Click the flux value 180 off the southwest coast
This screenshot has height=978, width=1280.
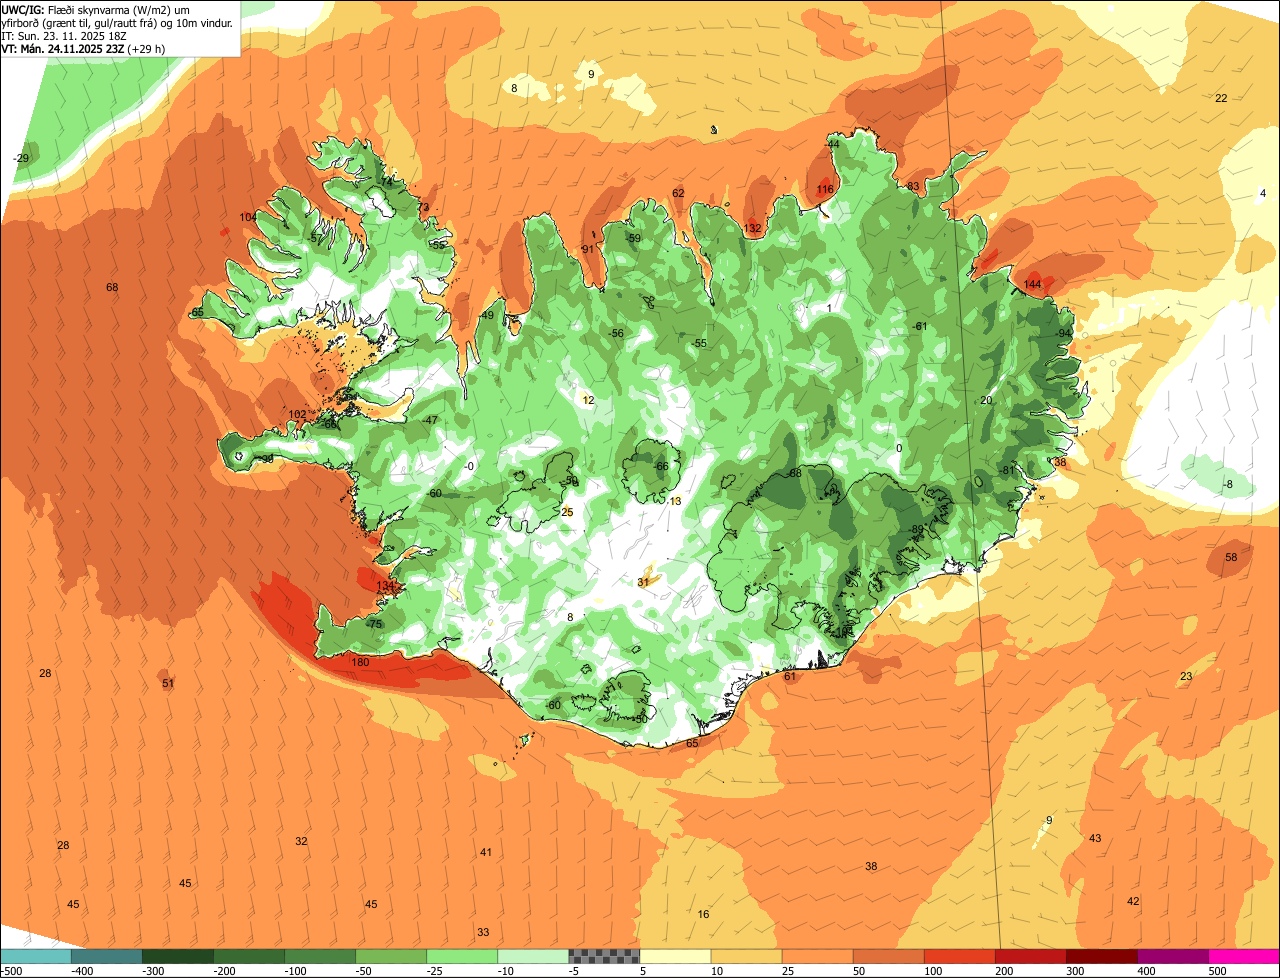click(360, 662)
